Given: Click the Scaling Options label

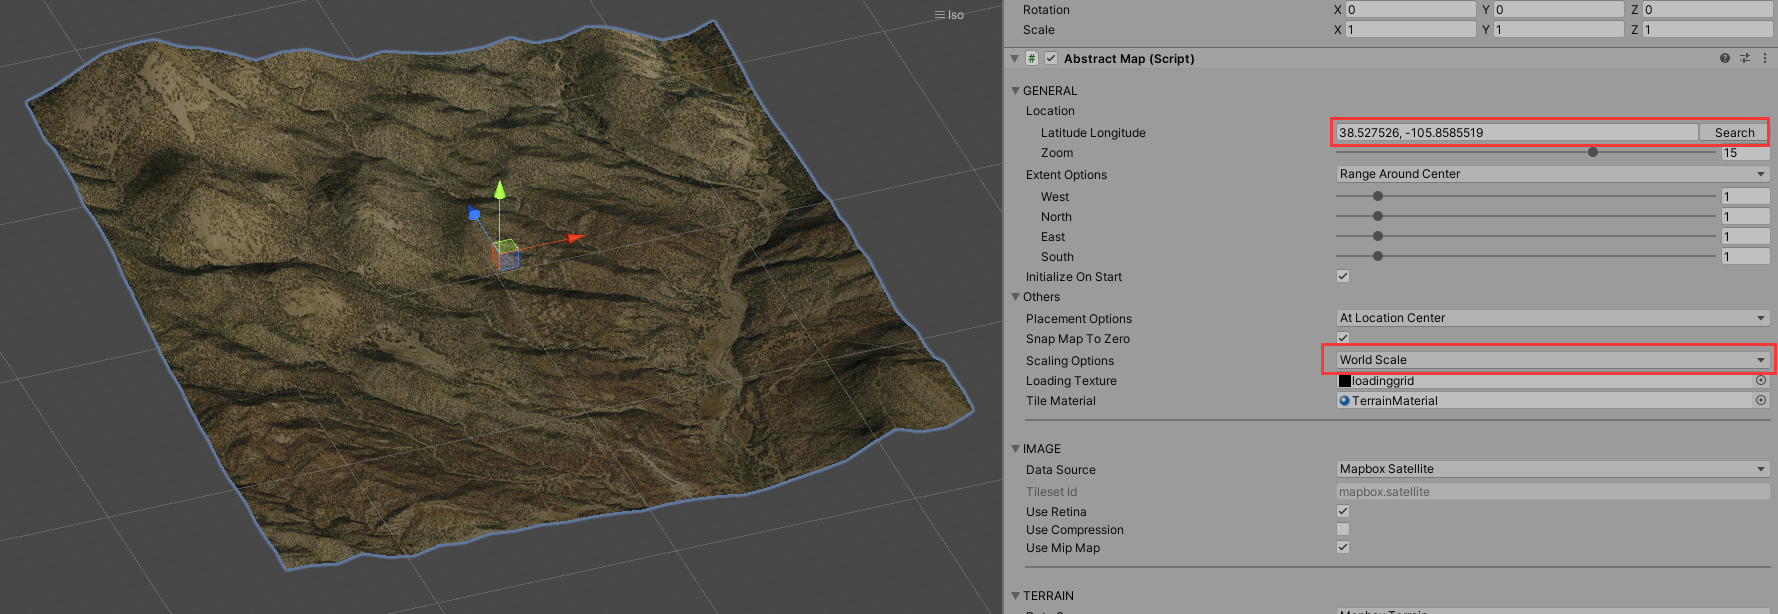Looking at the screenshot, I should pos(1070,360).
